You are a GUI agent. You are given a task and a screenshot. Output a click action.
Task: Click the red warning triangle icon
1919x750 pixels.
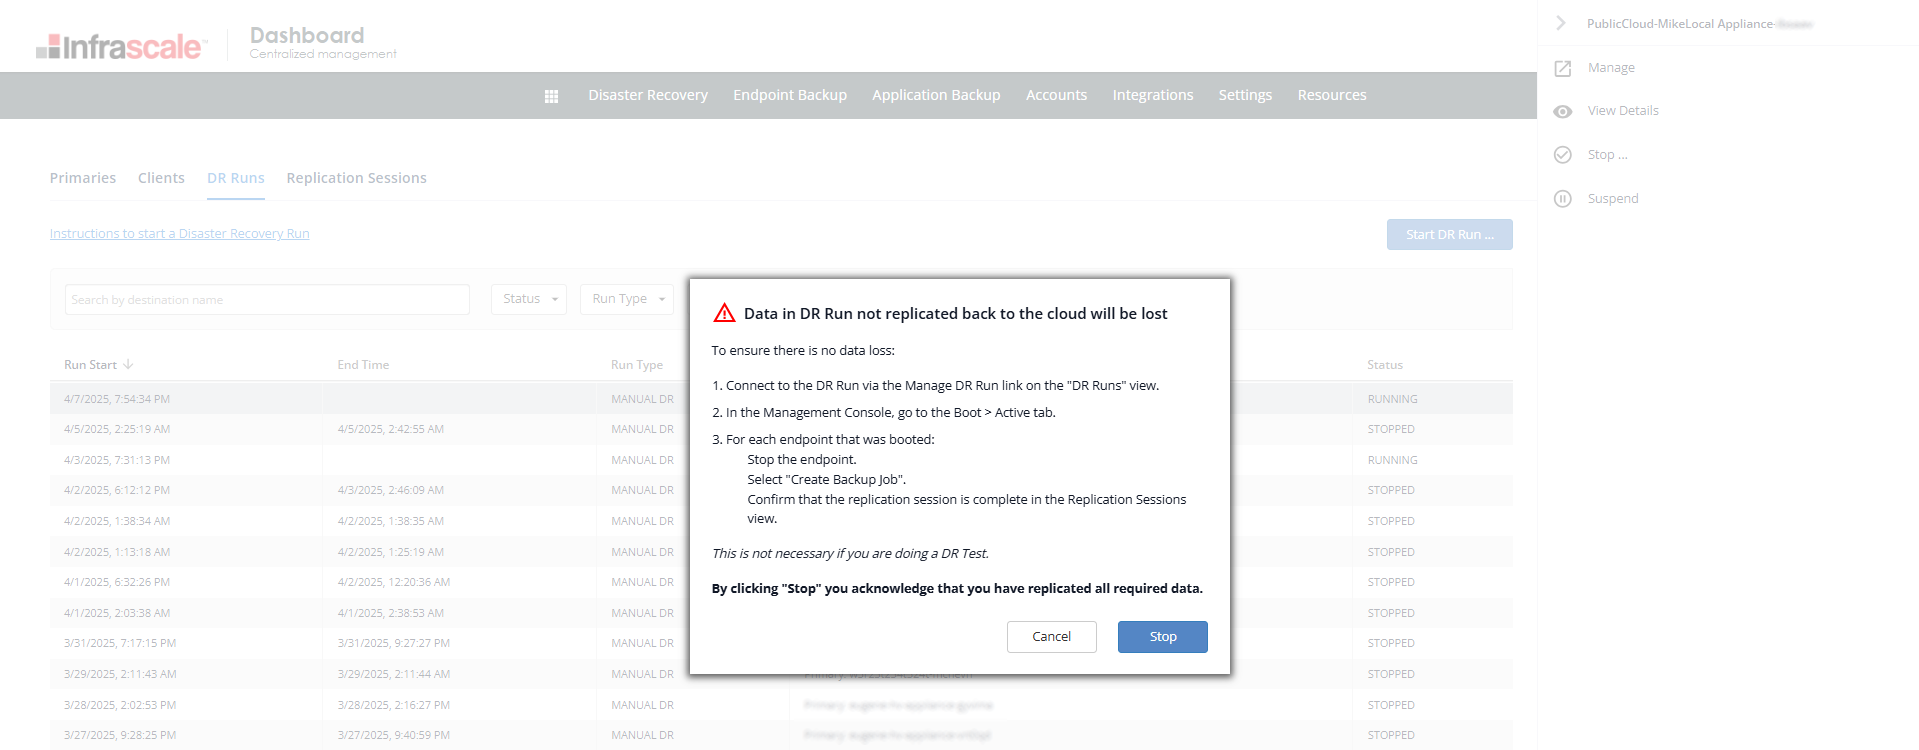[724, 313]
